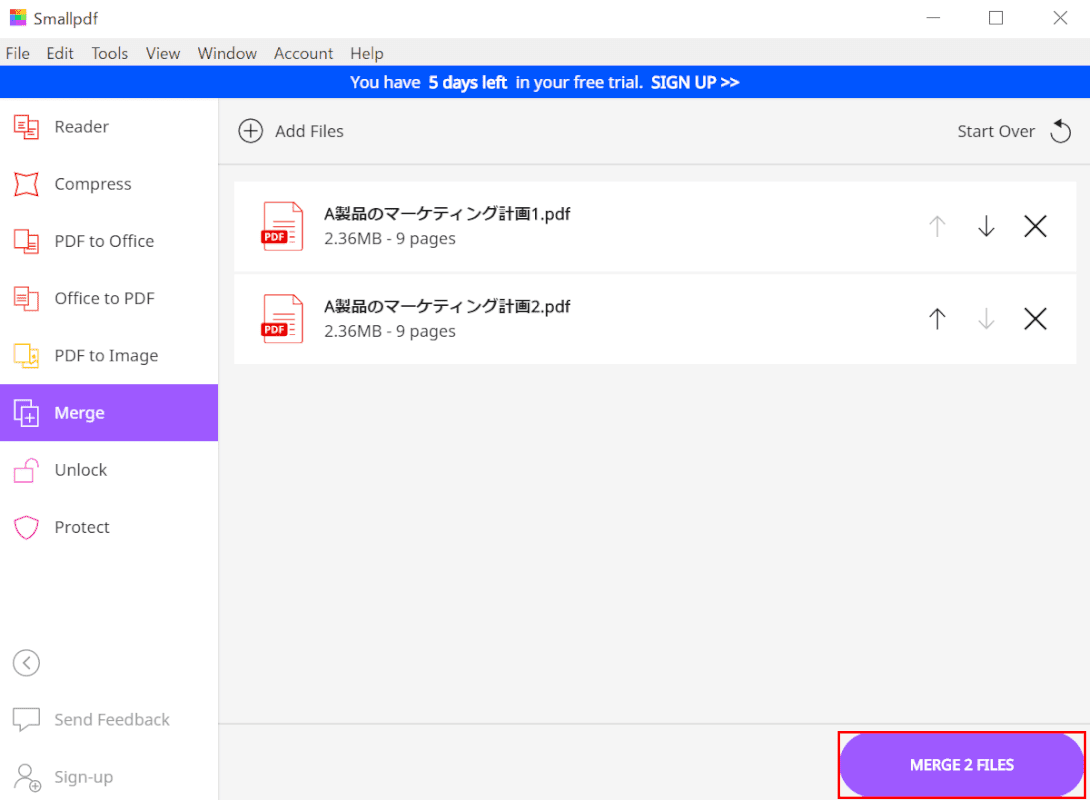The image size is (1090, 800).
Task: Open the Help menu
Action: pyautogui.click(x=366, y=54)
